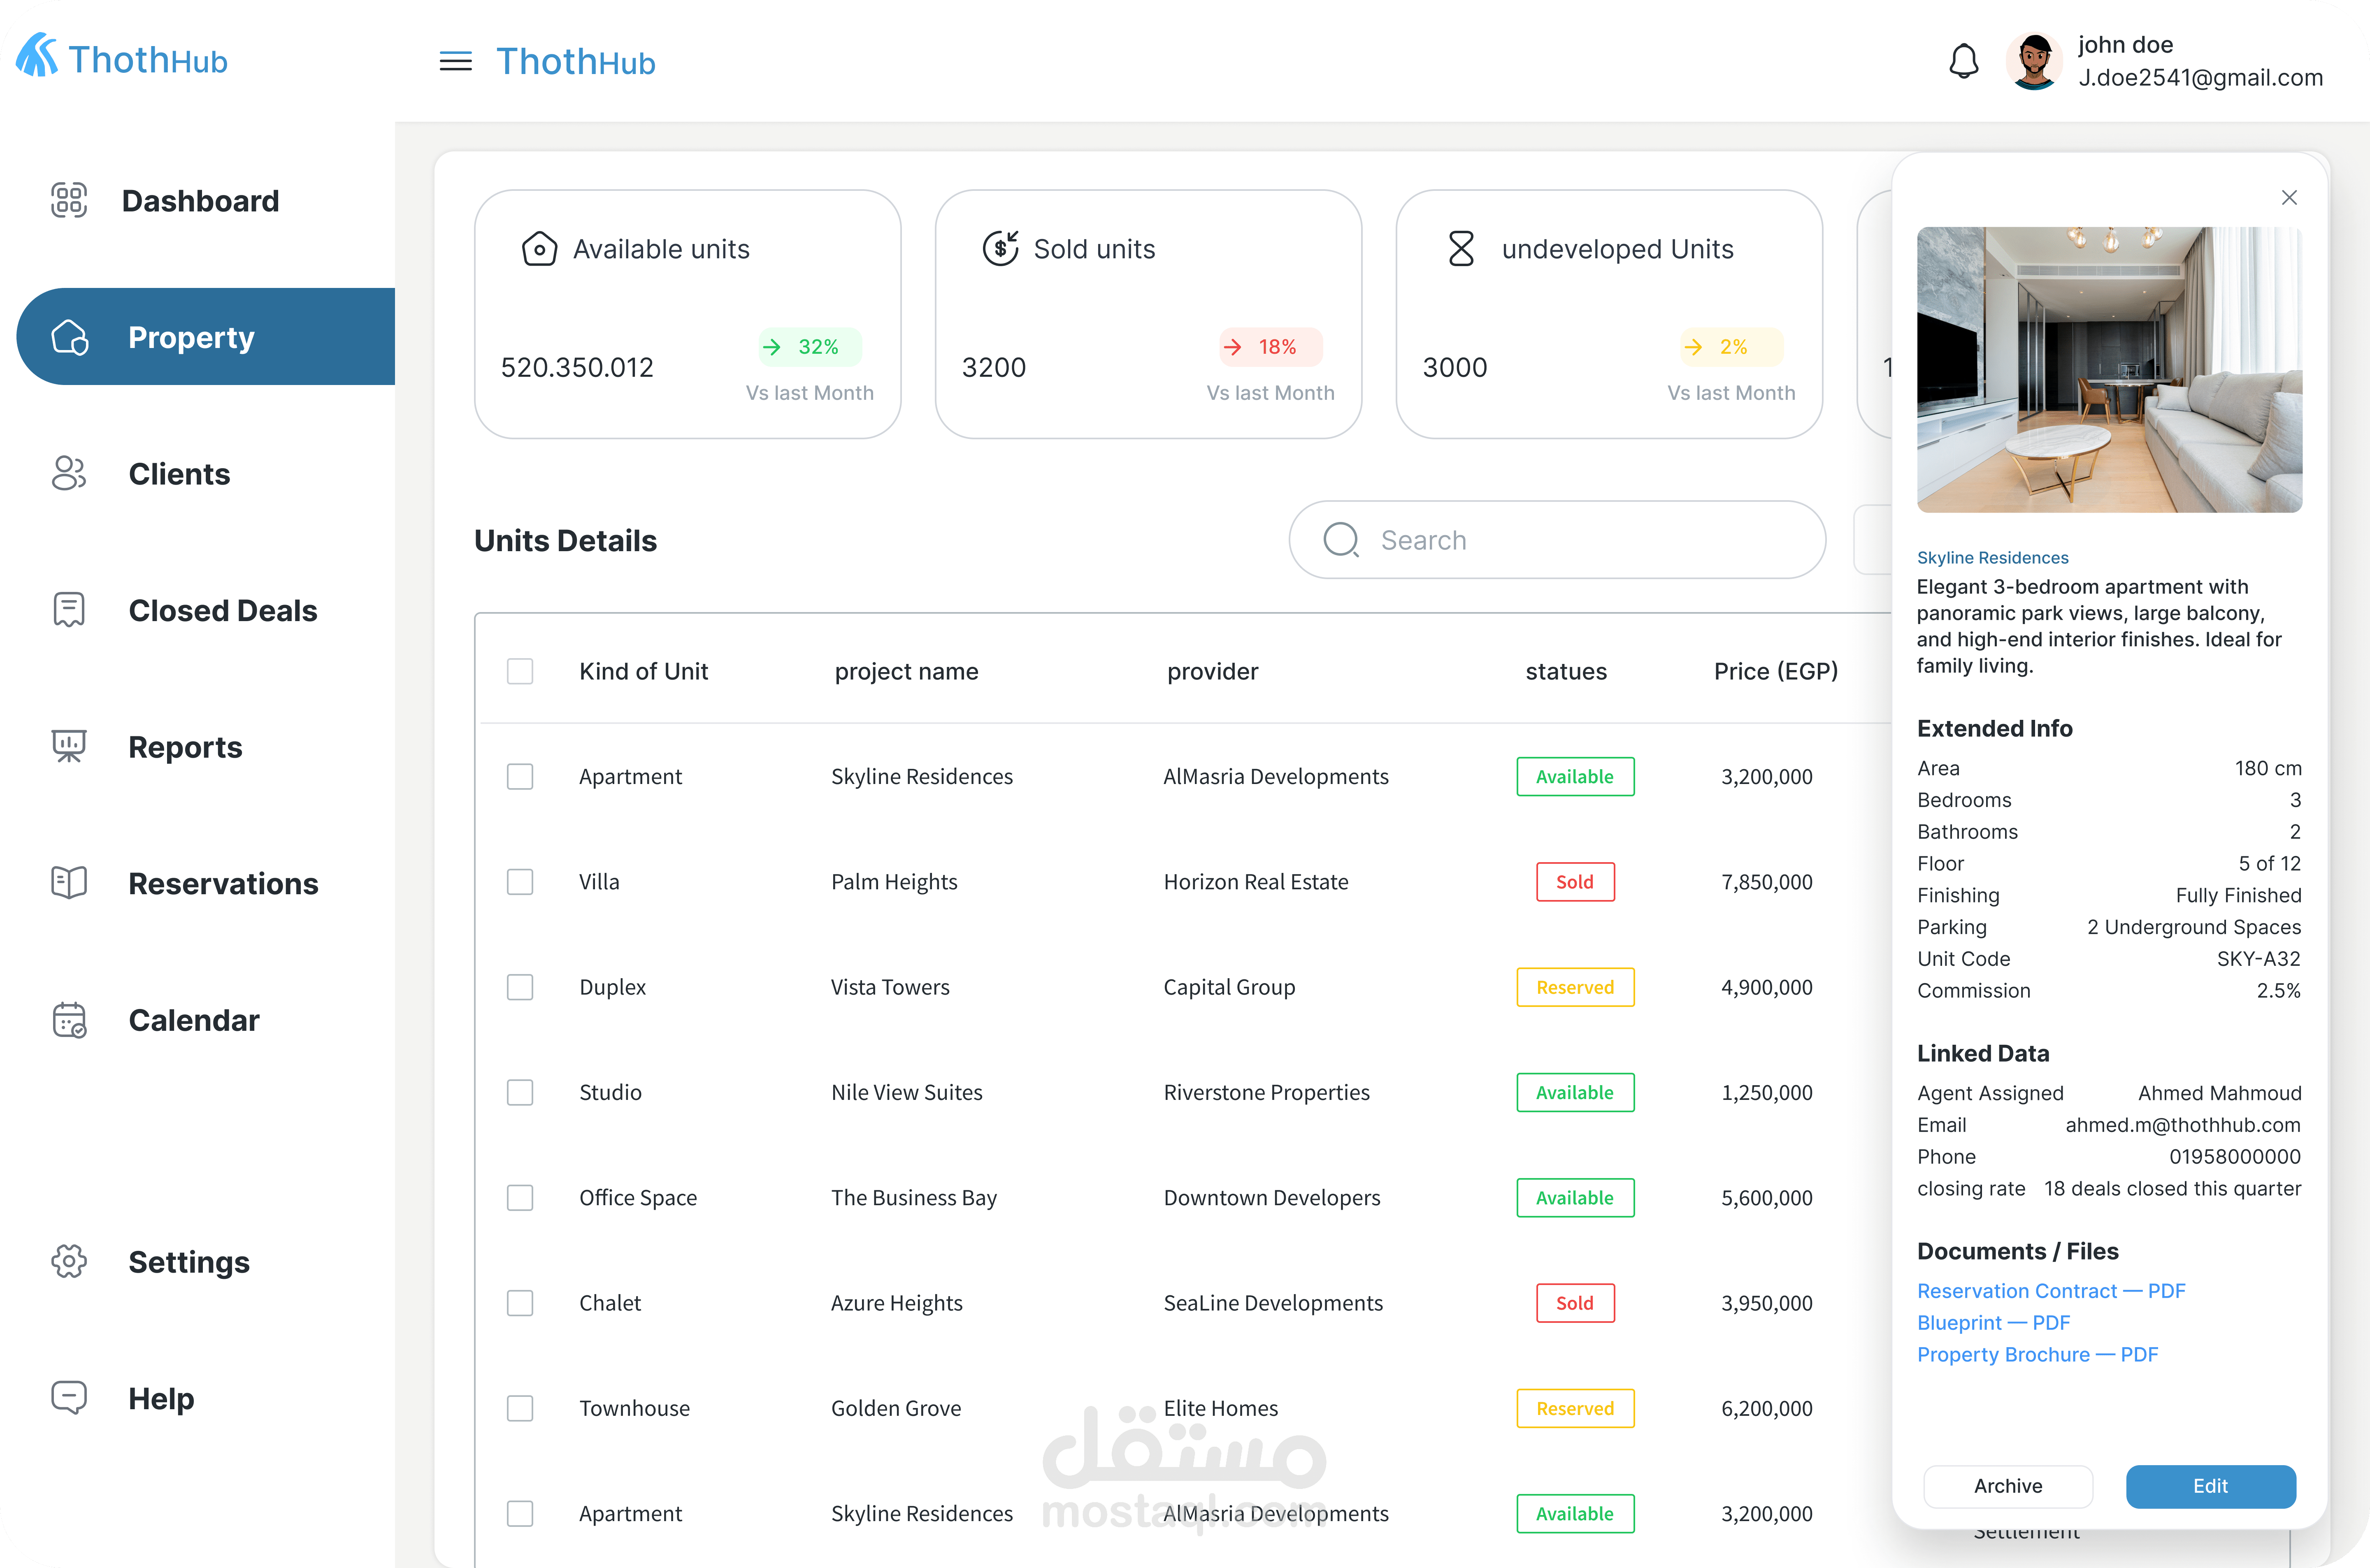This screenshot has height=1568, width=2370.
Task: Click the Settings gear icon
Action: coord(69,1261)
